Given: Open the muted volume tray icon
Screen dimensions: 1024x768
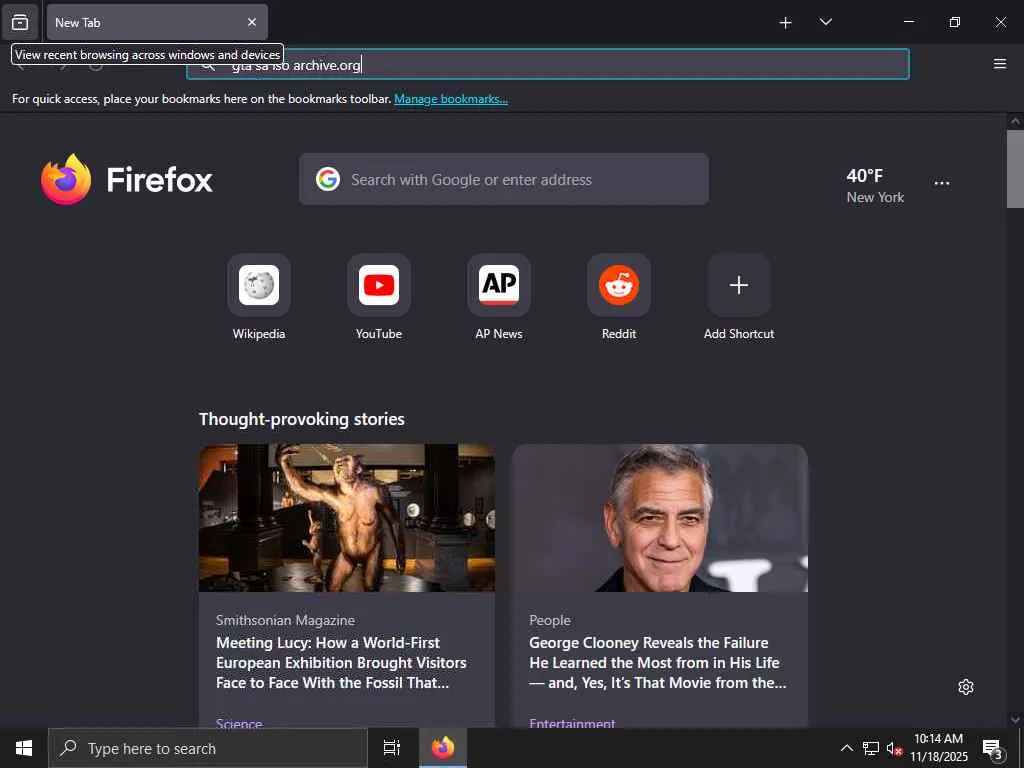Looking at the screenshot, I should click(x=894, y=748).
